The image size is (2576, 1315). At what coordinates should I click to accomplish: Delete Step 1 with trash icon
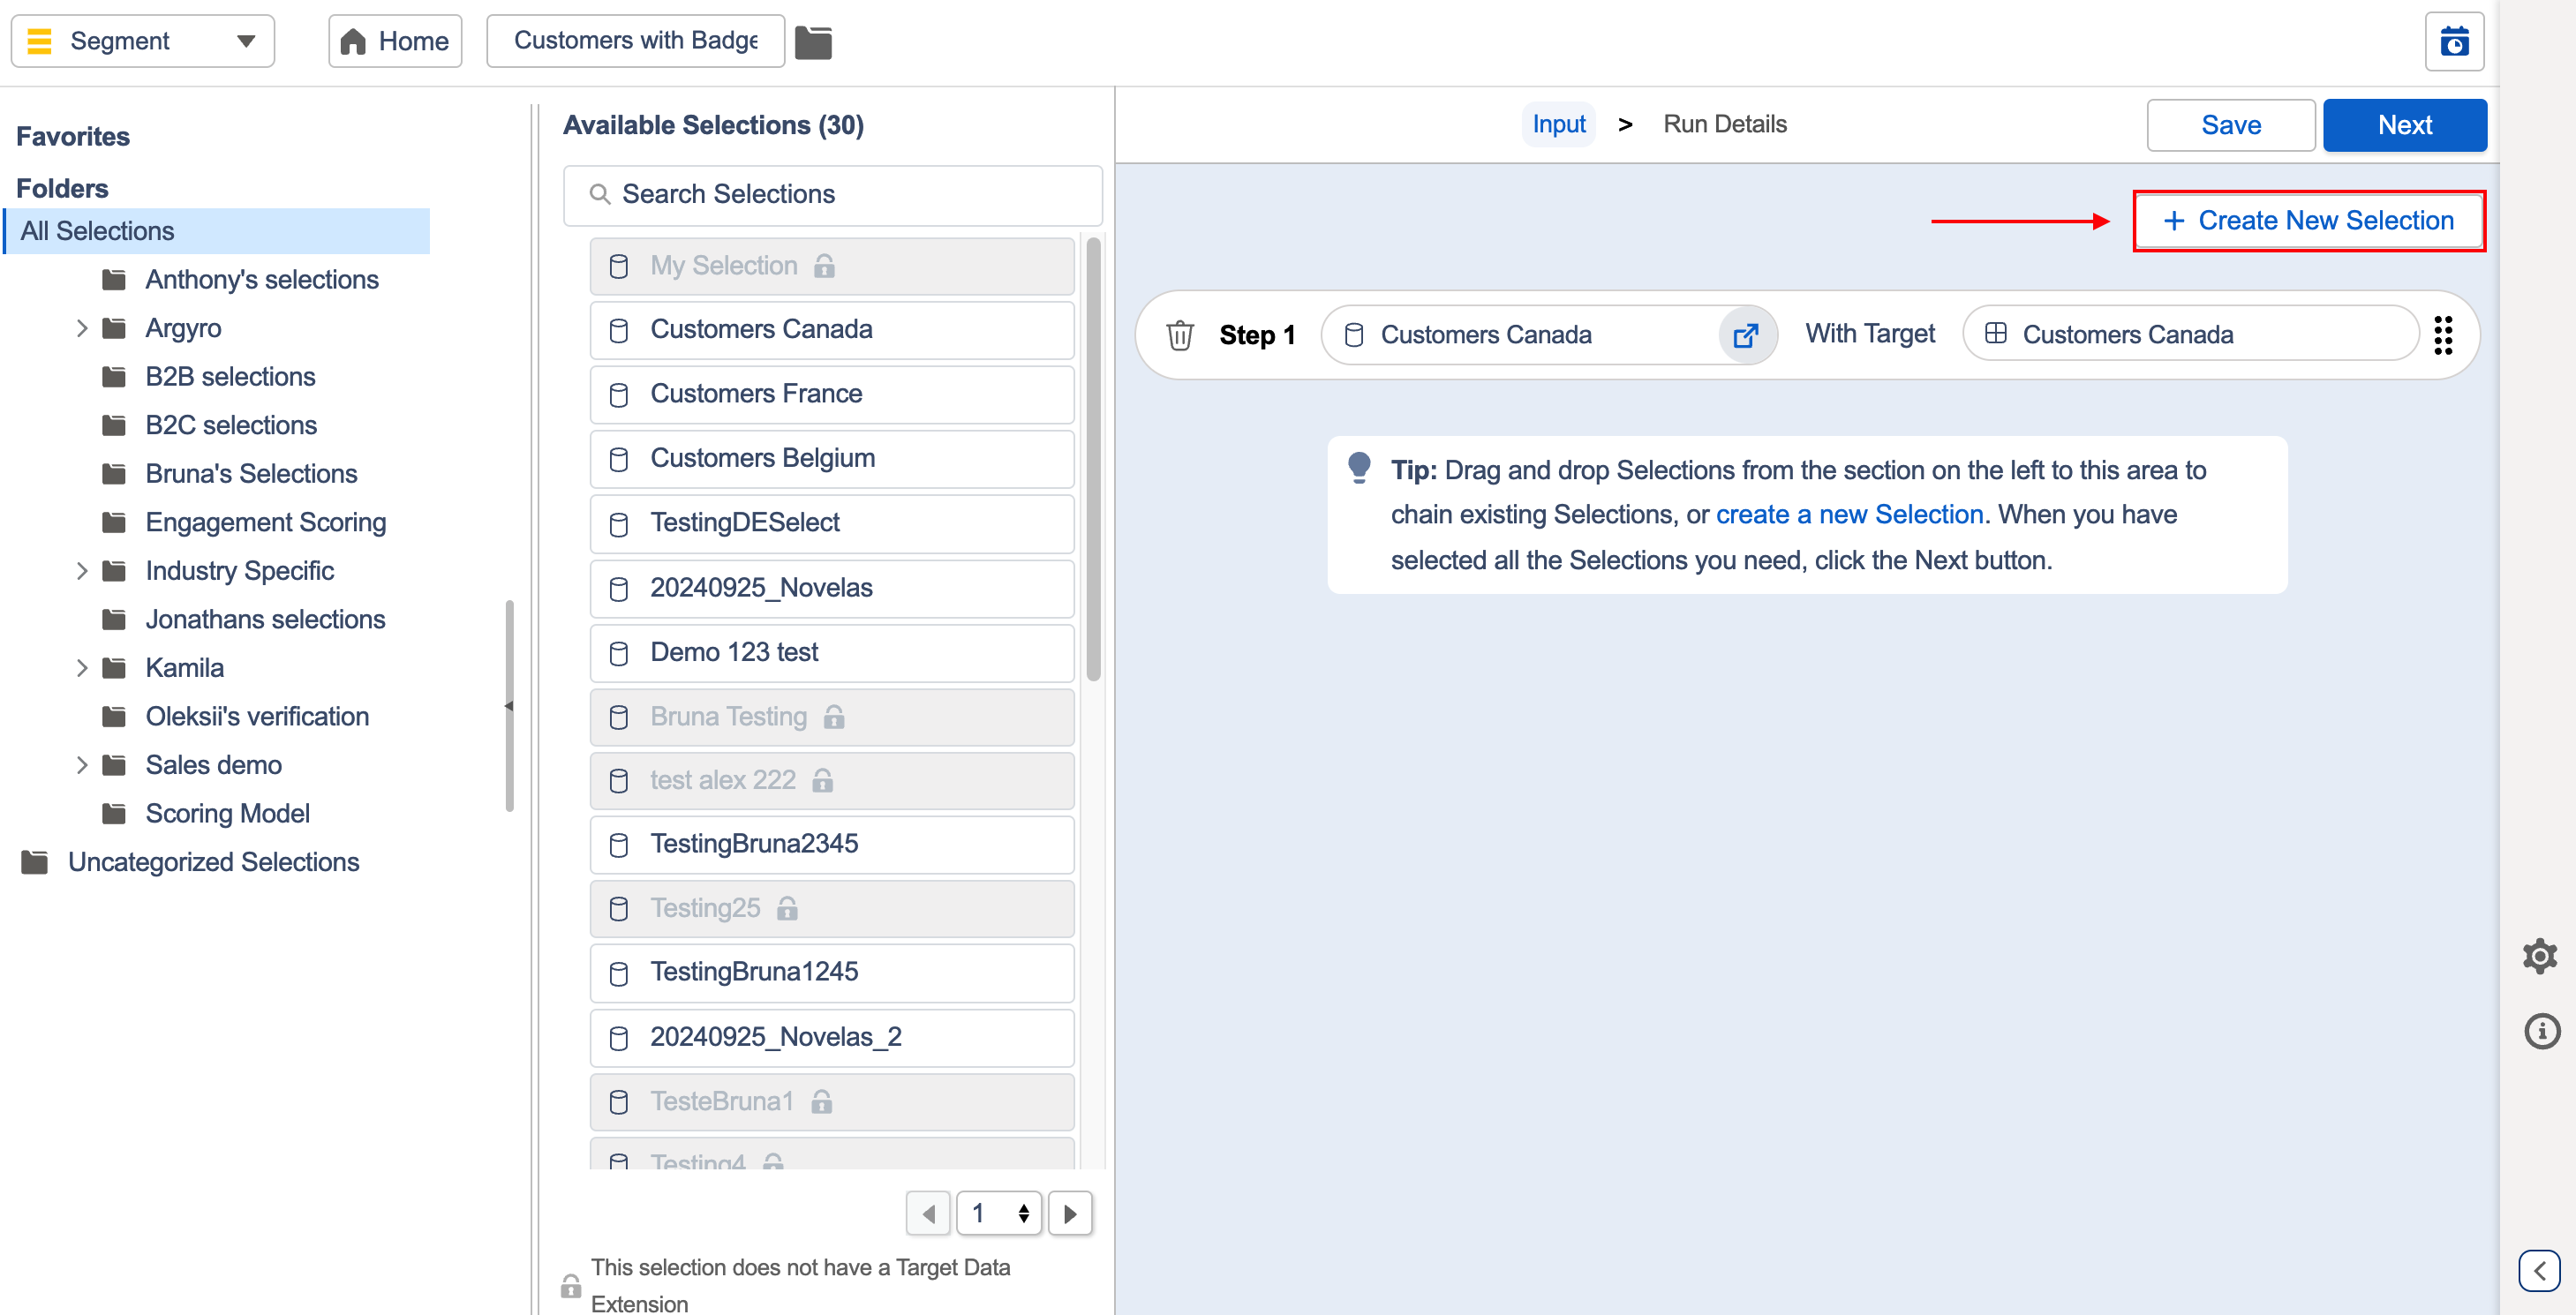(x=1180, y=335)
